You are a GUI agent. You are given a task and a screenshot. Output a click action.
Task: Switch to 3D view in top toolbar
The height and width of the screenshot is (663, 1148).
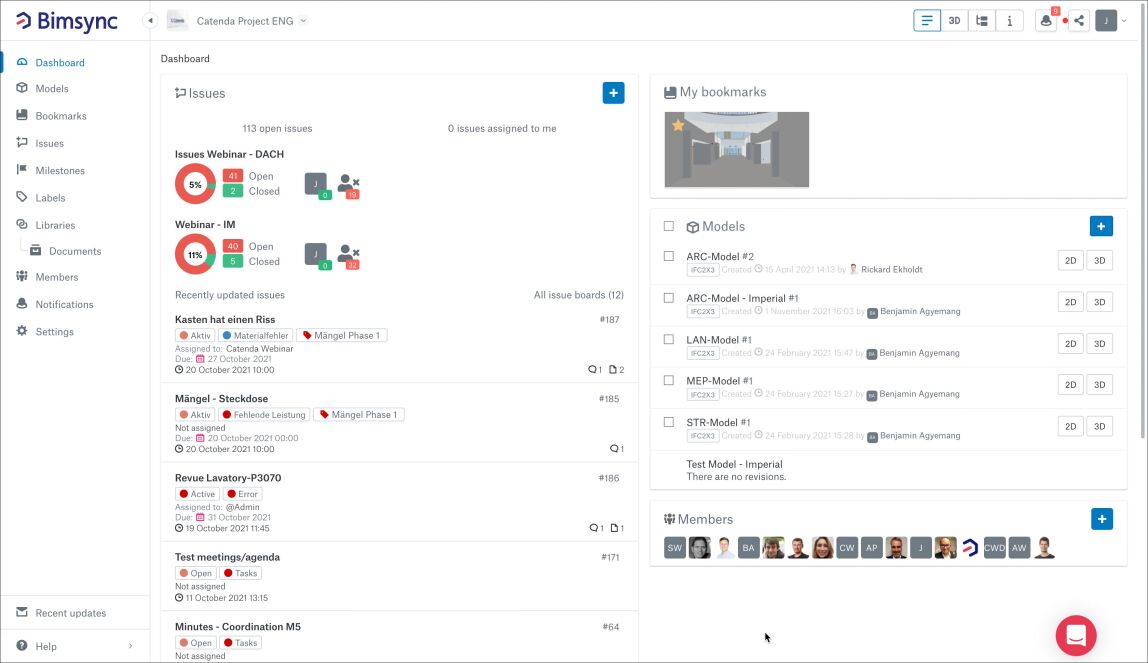click(954, 20)
